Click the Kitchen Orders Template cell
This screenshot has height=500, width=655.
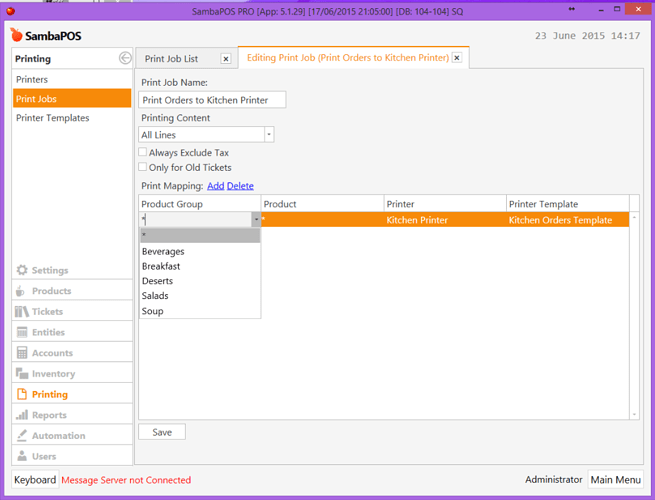coord(568,220)
